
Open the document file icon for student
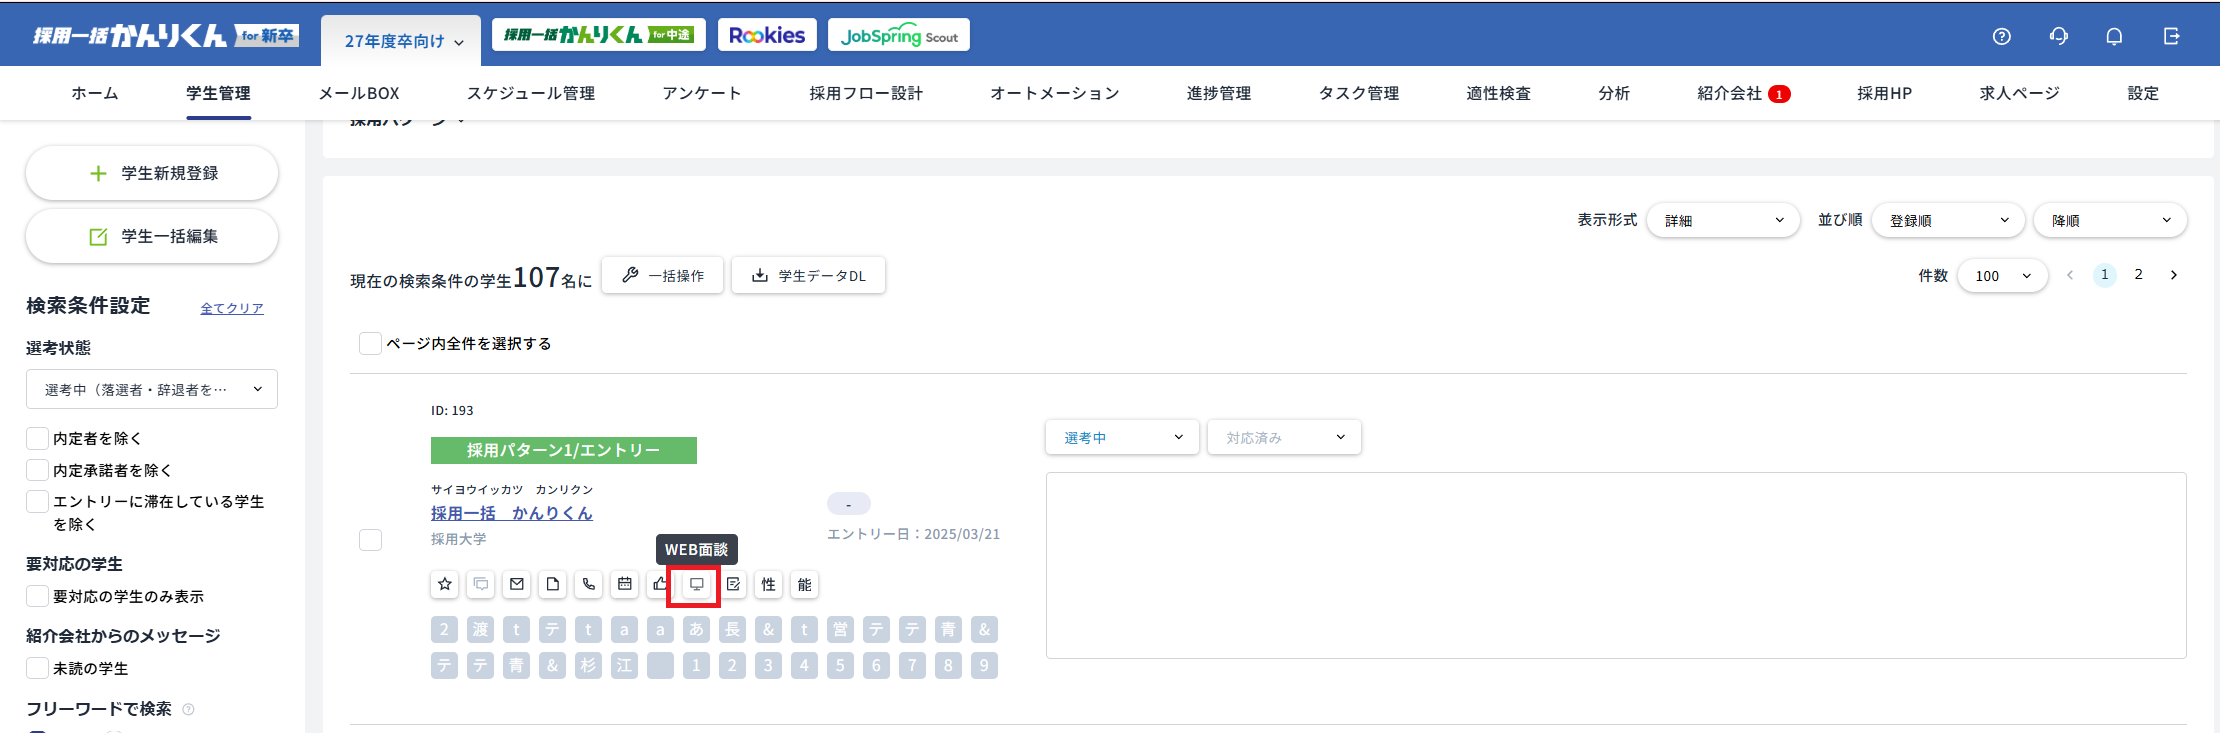click(553, 584)
